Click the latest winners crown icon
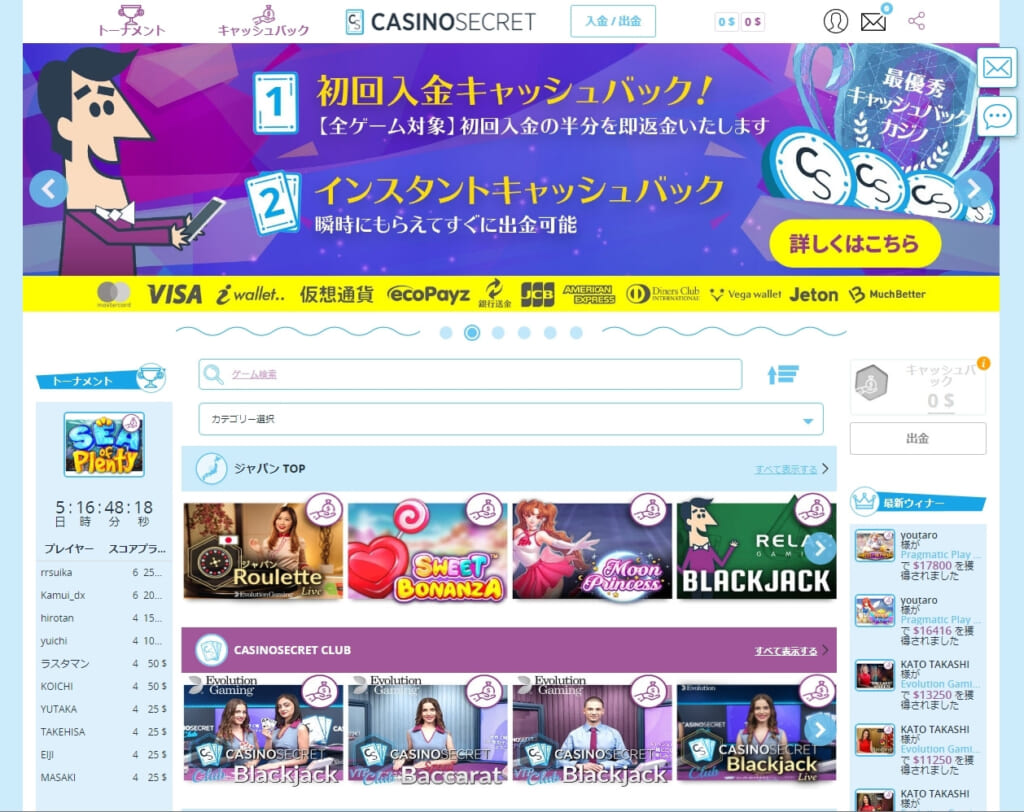 864,501
